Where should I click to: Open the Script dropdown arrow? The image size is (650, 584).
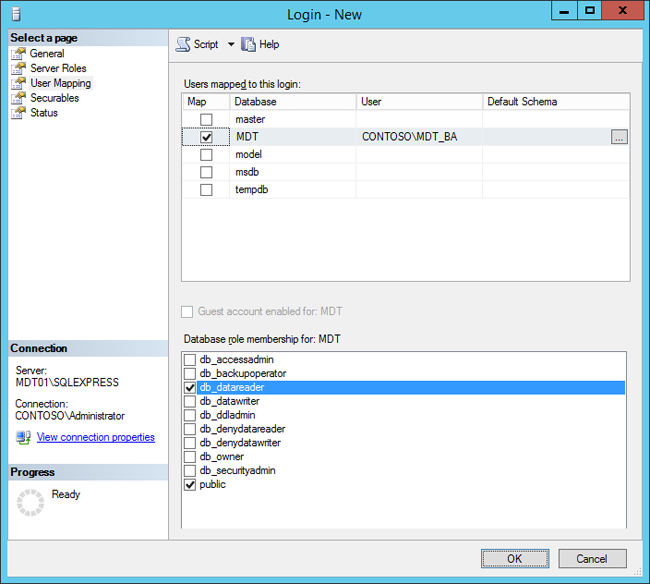coord(231,44)
